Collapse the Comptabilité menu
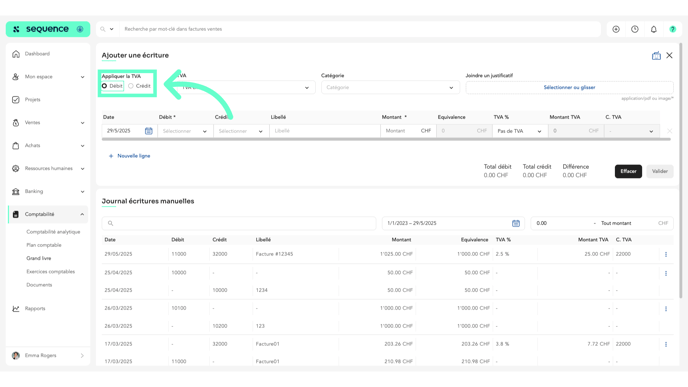This screenshot has width=688, height=387. point(48,214)
